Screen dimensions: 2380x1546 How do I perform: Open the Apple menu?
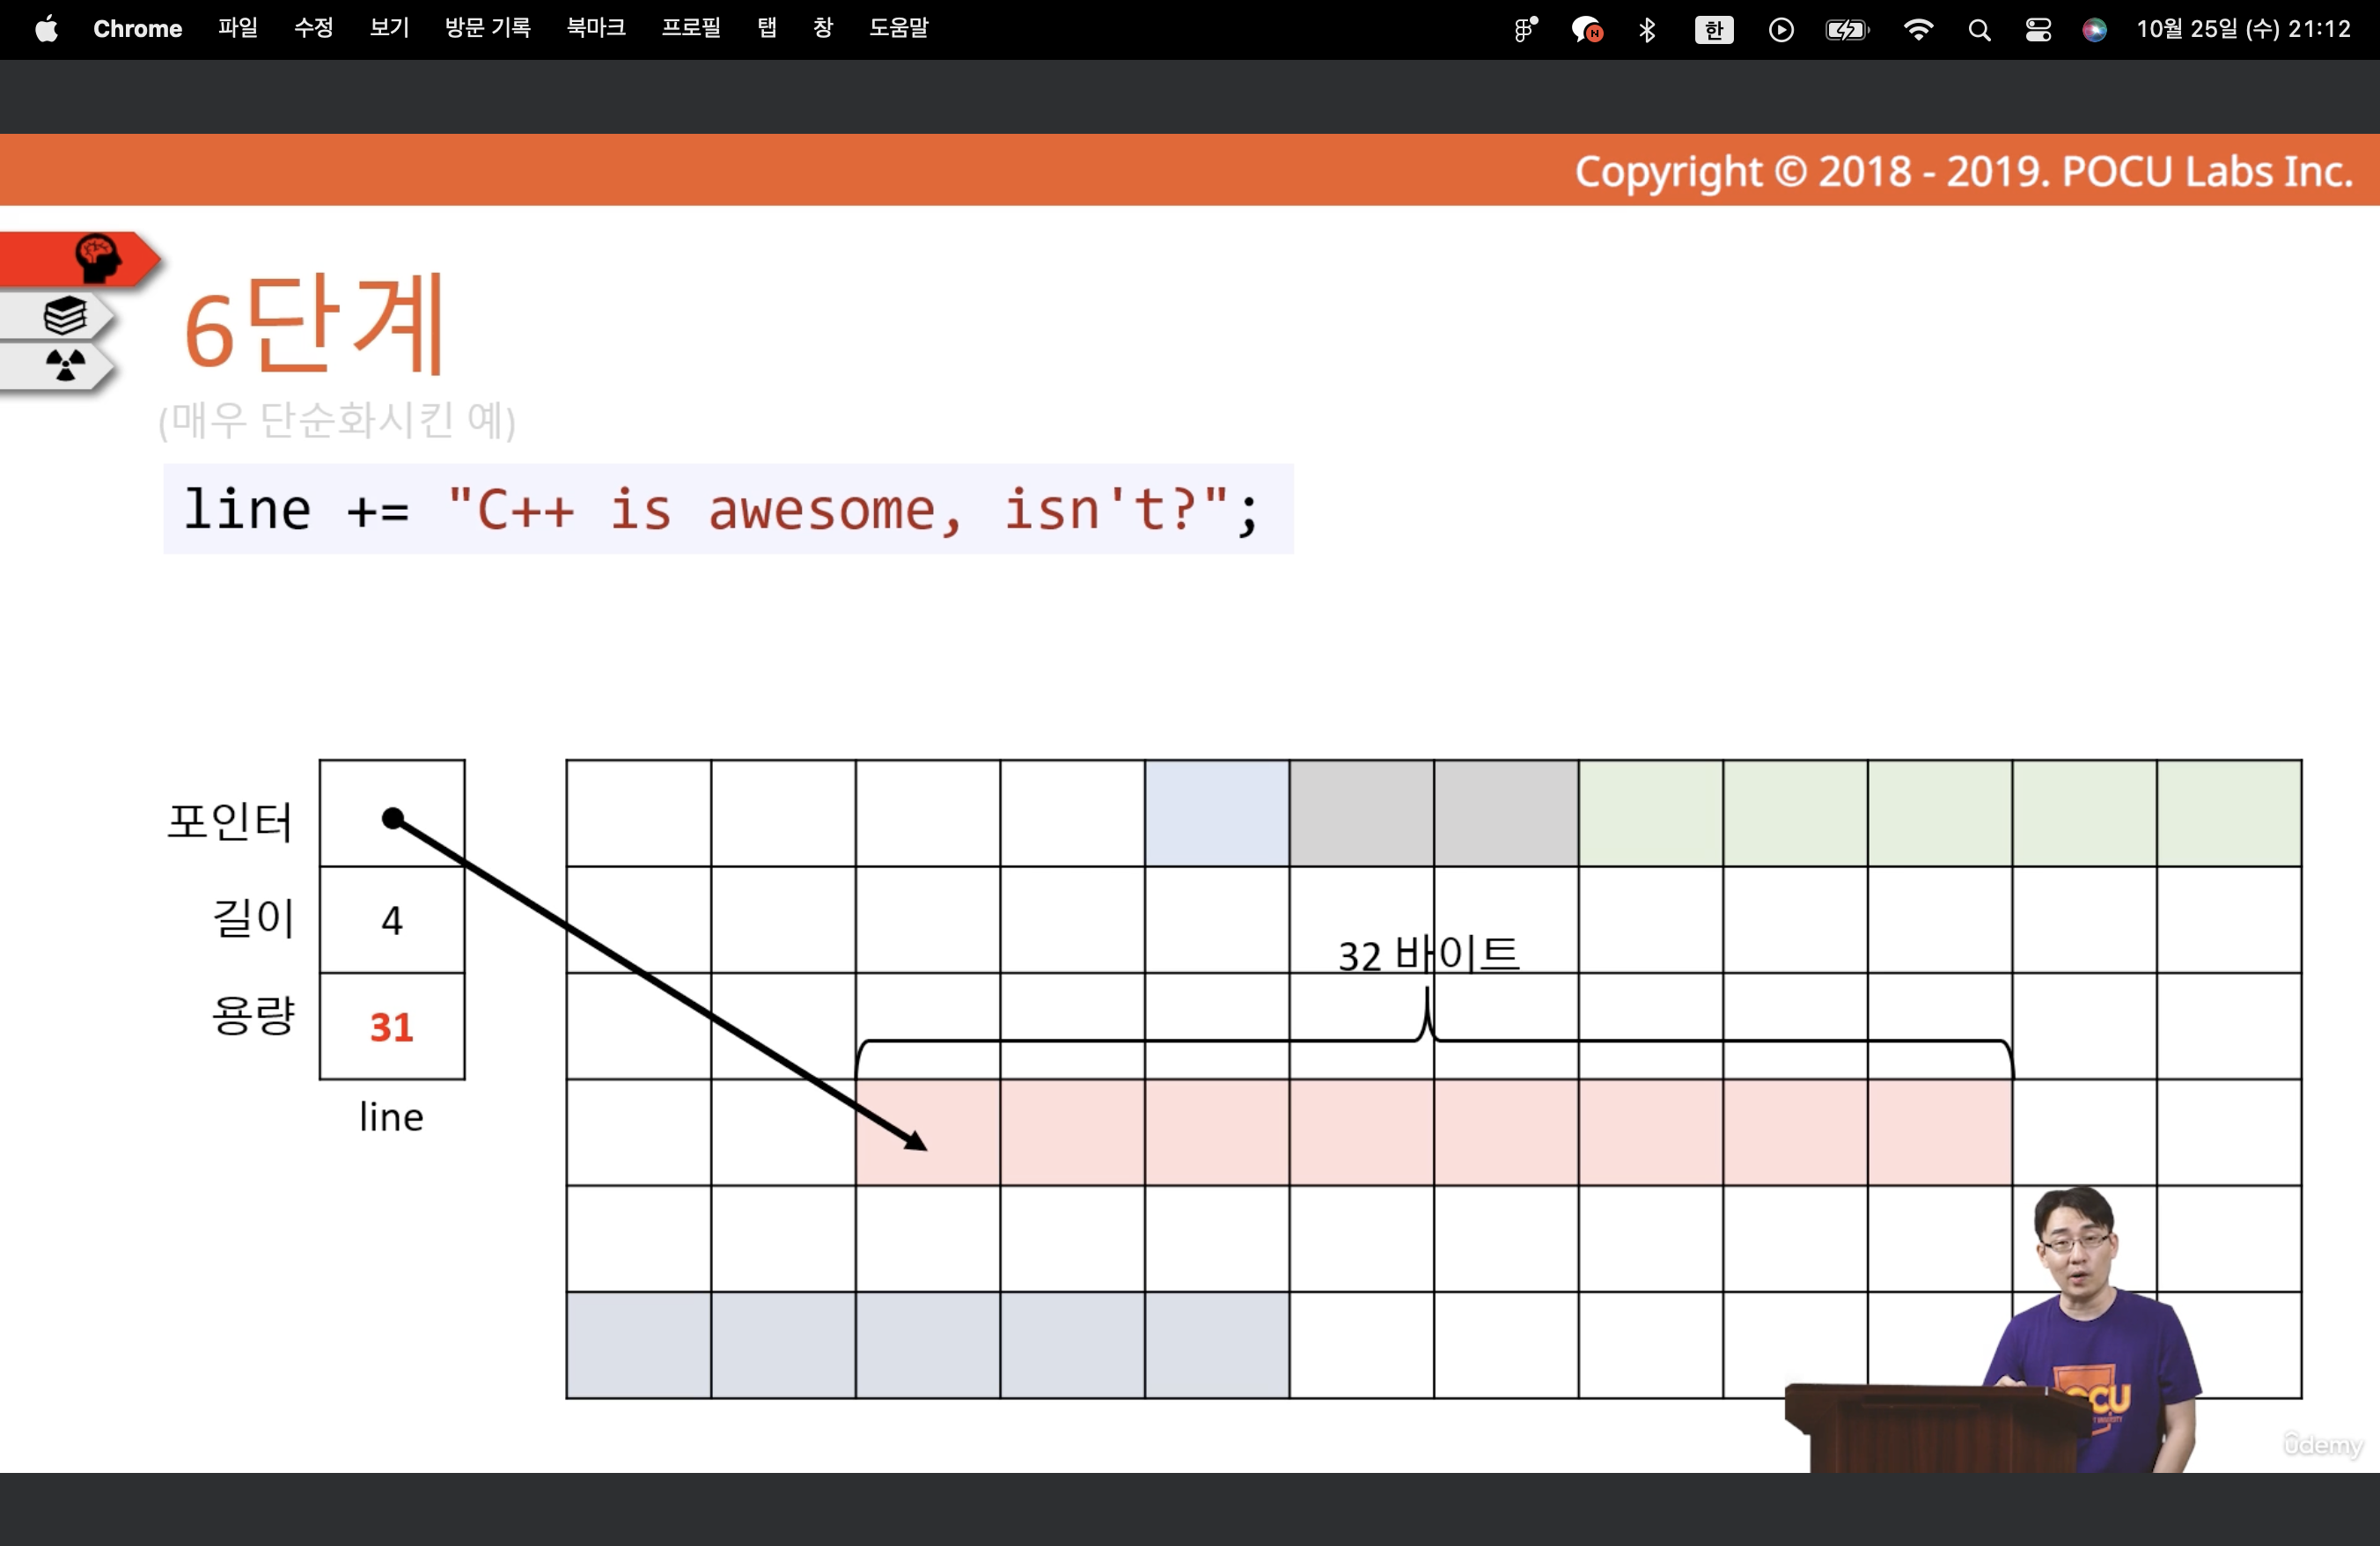[x=46, y=29]
